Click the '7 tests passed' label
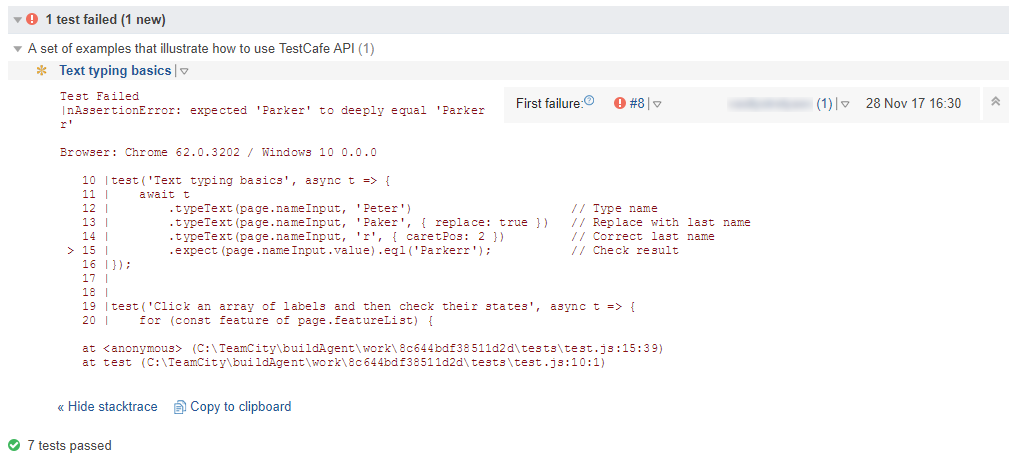This screenshot has width=1016, height=457. (69, 445)
